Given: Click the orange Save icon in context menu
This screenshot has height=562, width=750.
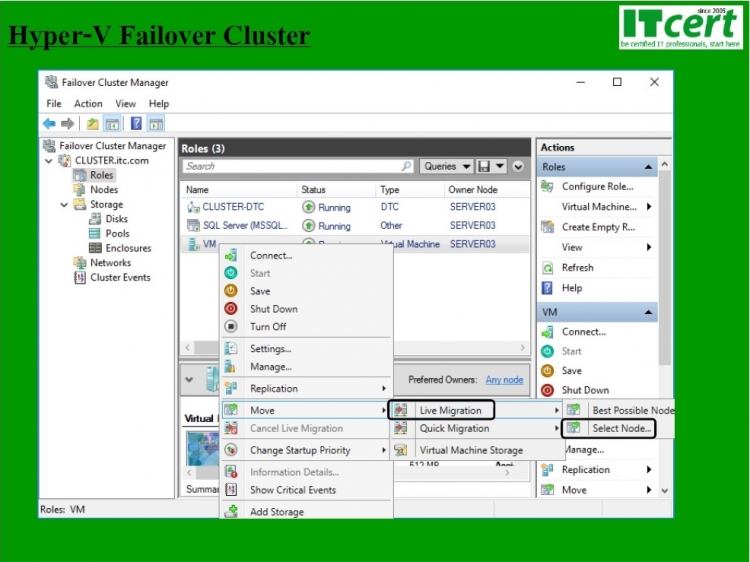Looking at the screenshot, I should tap(231, 291).
